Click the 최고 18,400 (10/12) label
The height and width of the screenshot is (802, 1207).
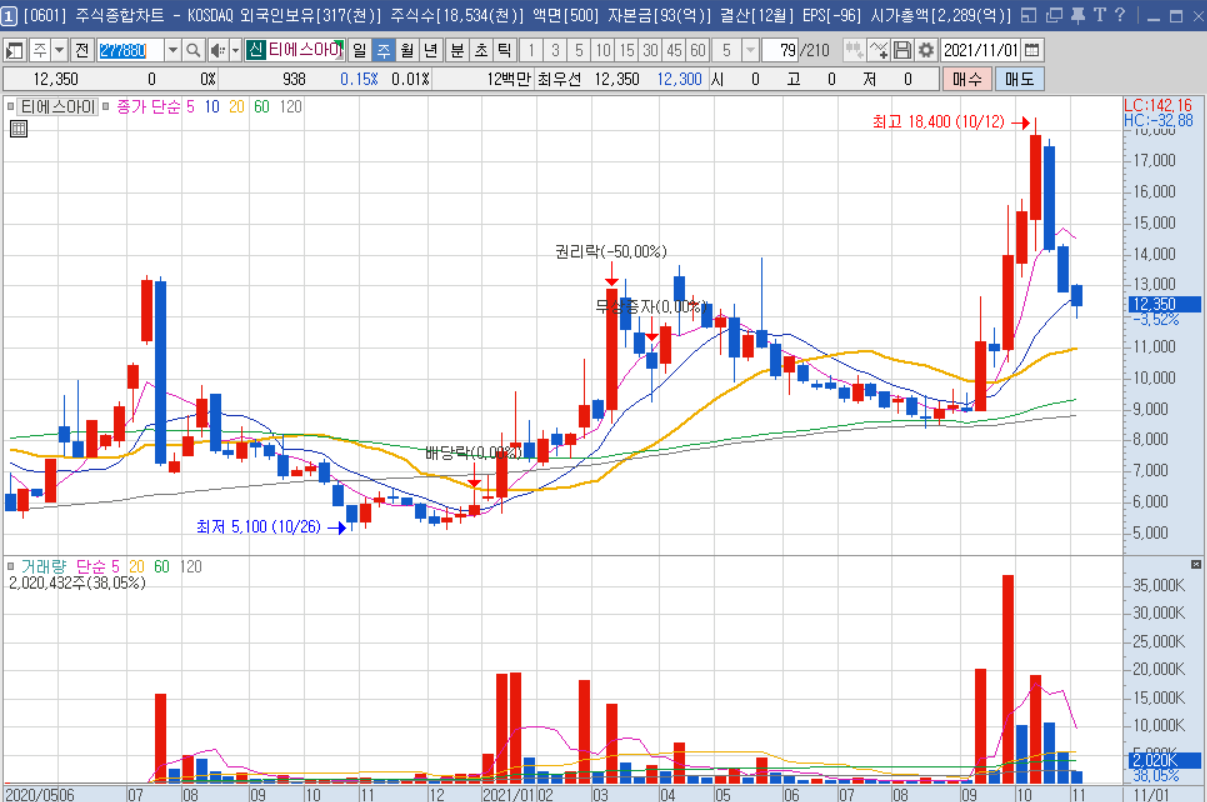(x=939, y=121)
